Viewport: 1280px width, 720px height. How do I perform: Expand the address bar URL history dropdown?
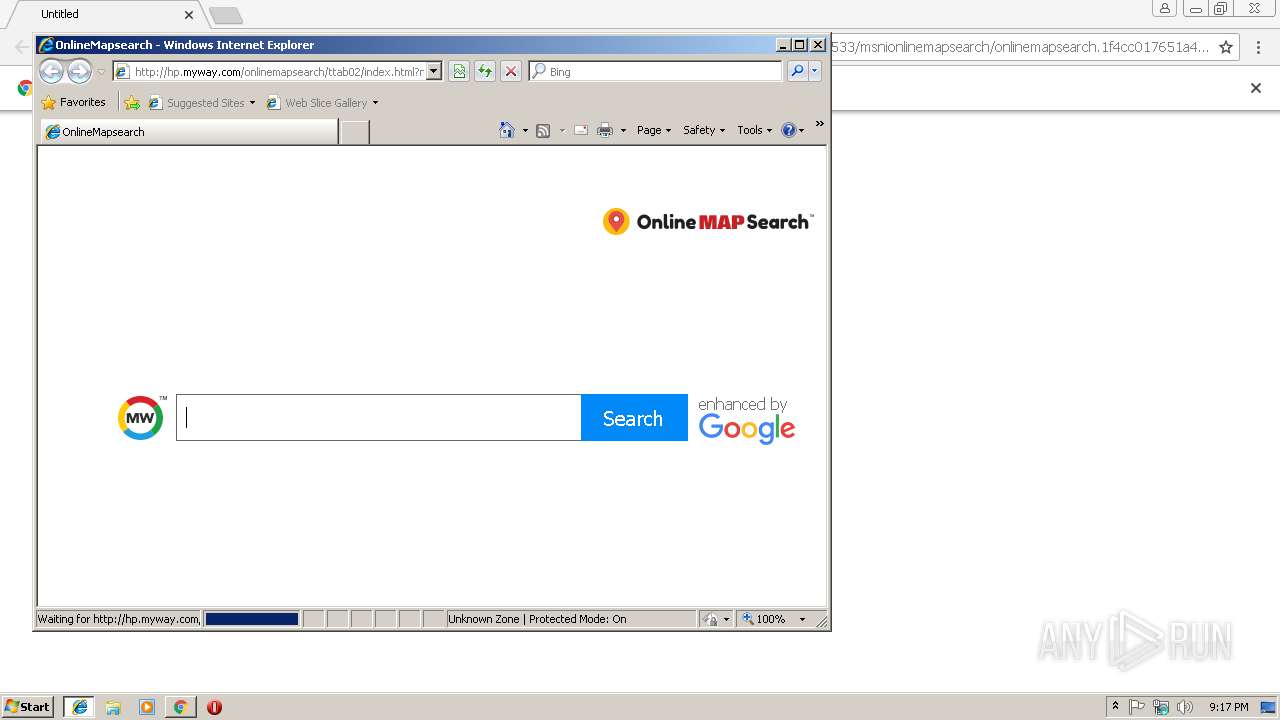click(434, 72)
